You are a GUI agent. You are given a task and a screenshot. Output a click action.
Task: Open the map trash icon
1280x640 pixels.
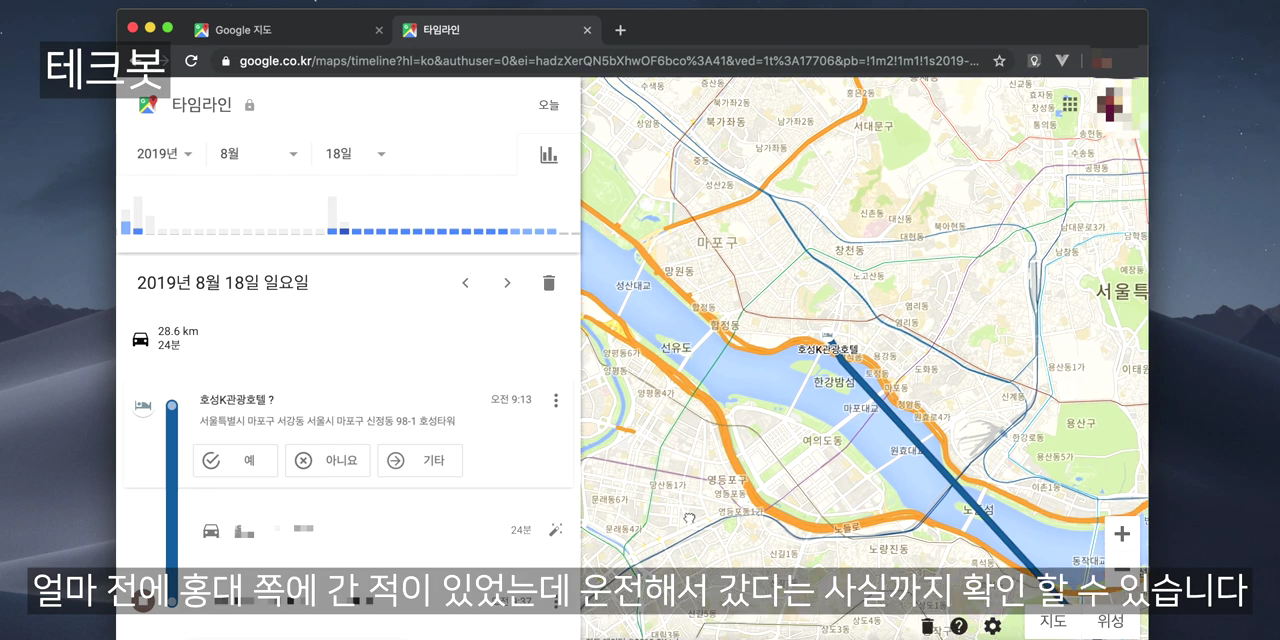coord(927,626)
